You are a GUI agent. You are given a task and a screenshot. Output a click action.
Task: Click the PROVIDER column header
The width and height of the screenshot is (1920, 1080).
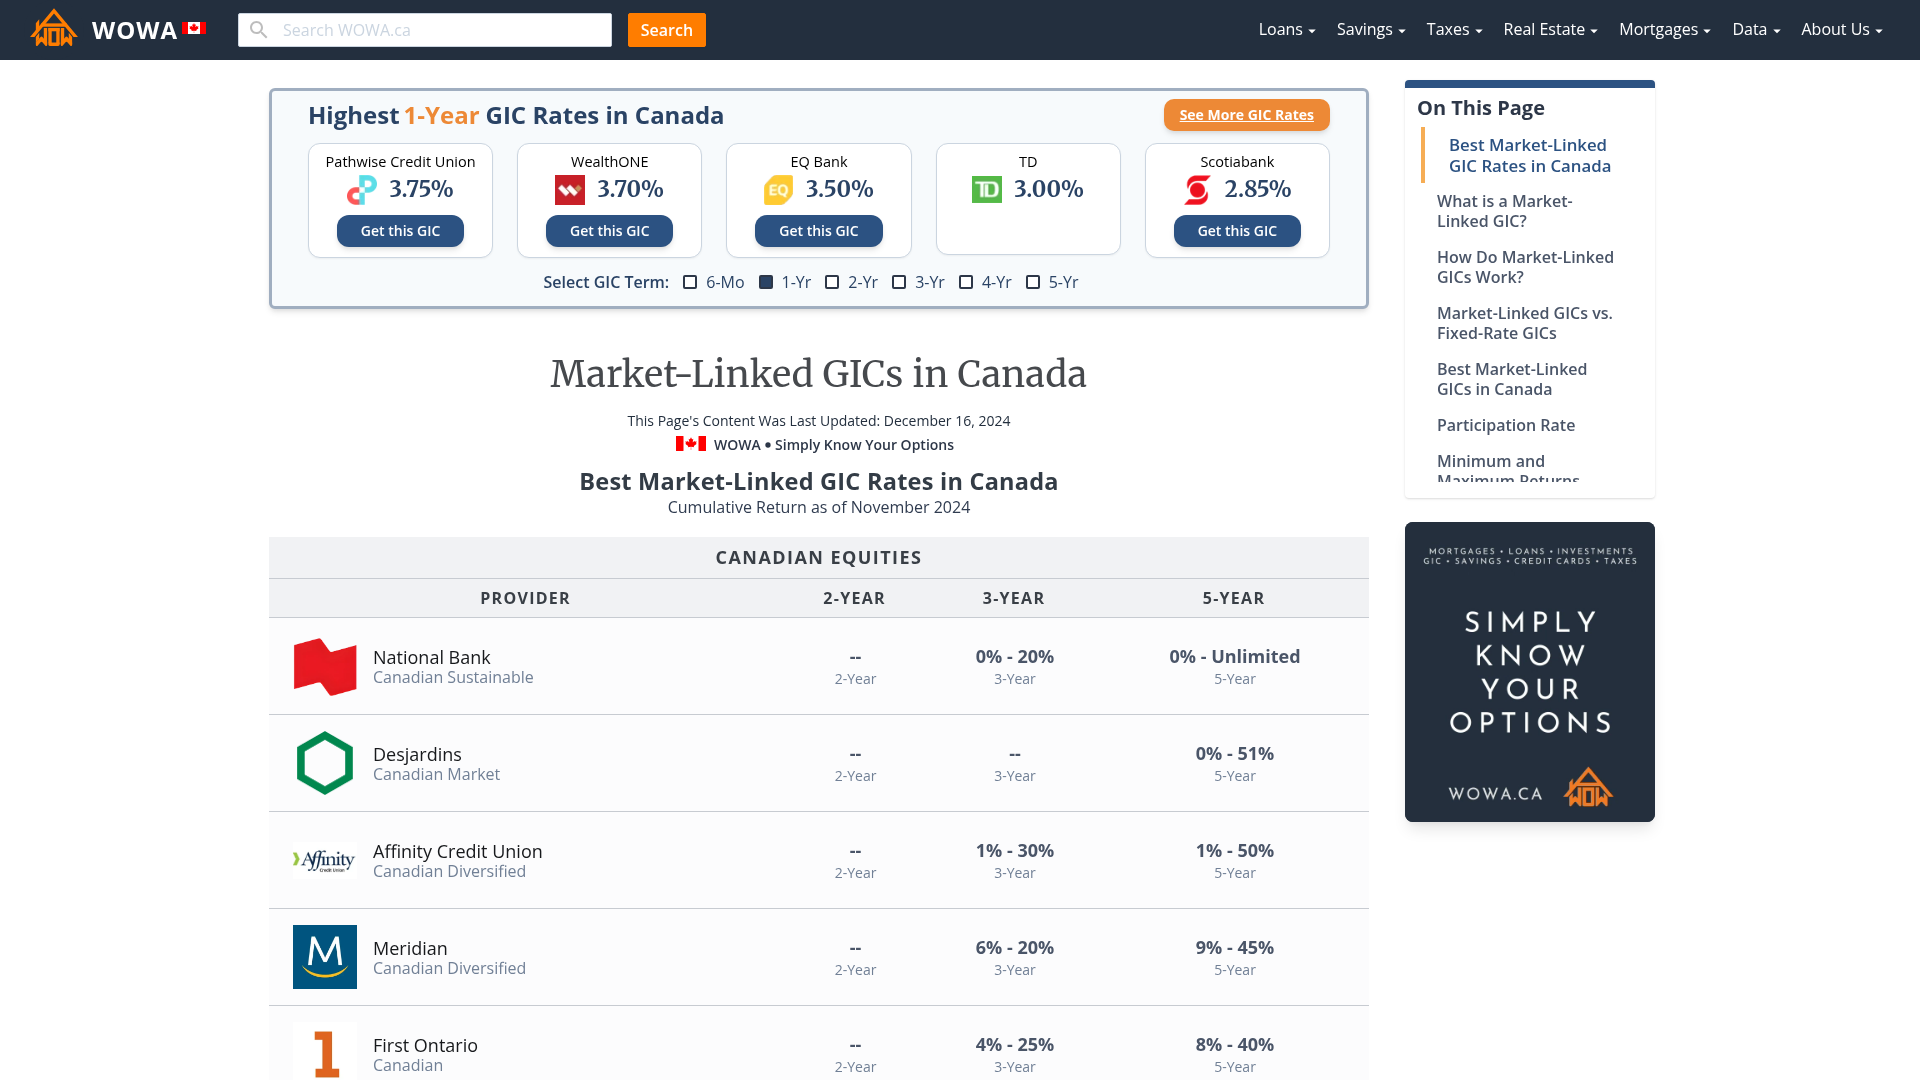click(x=525, y=598)
